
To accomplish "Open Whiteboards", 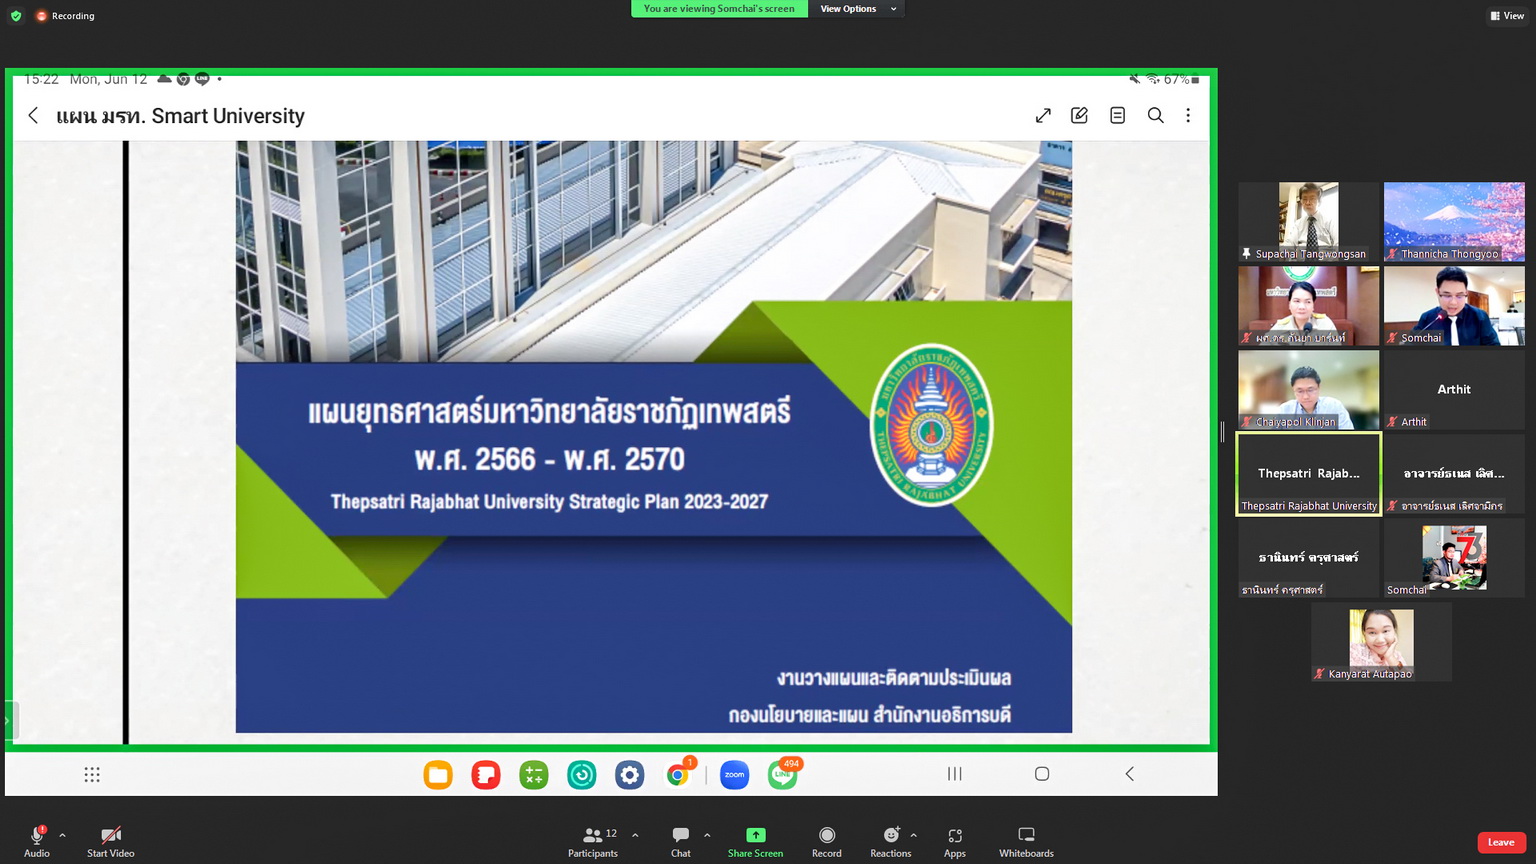I will [1026, 841].
